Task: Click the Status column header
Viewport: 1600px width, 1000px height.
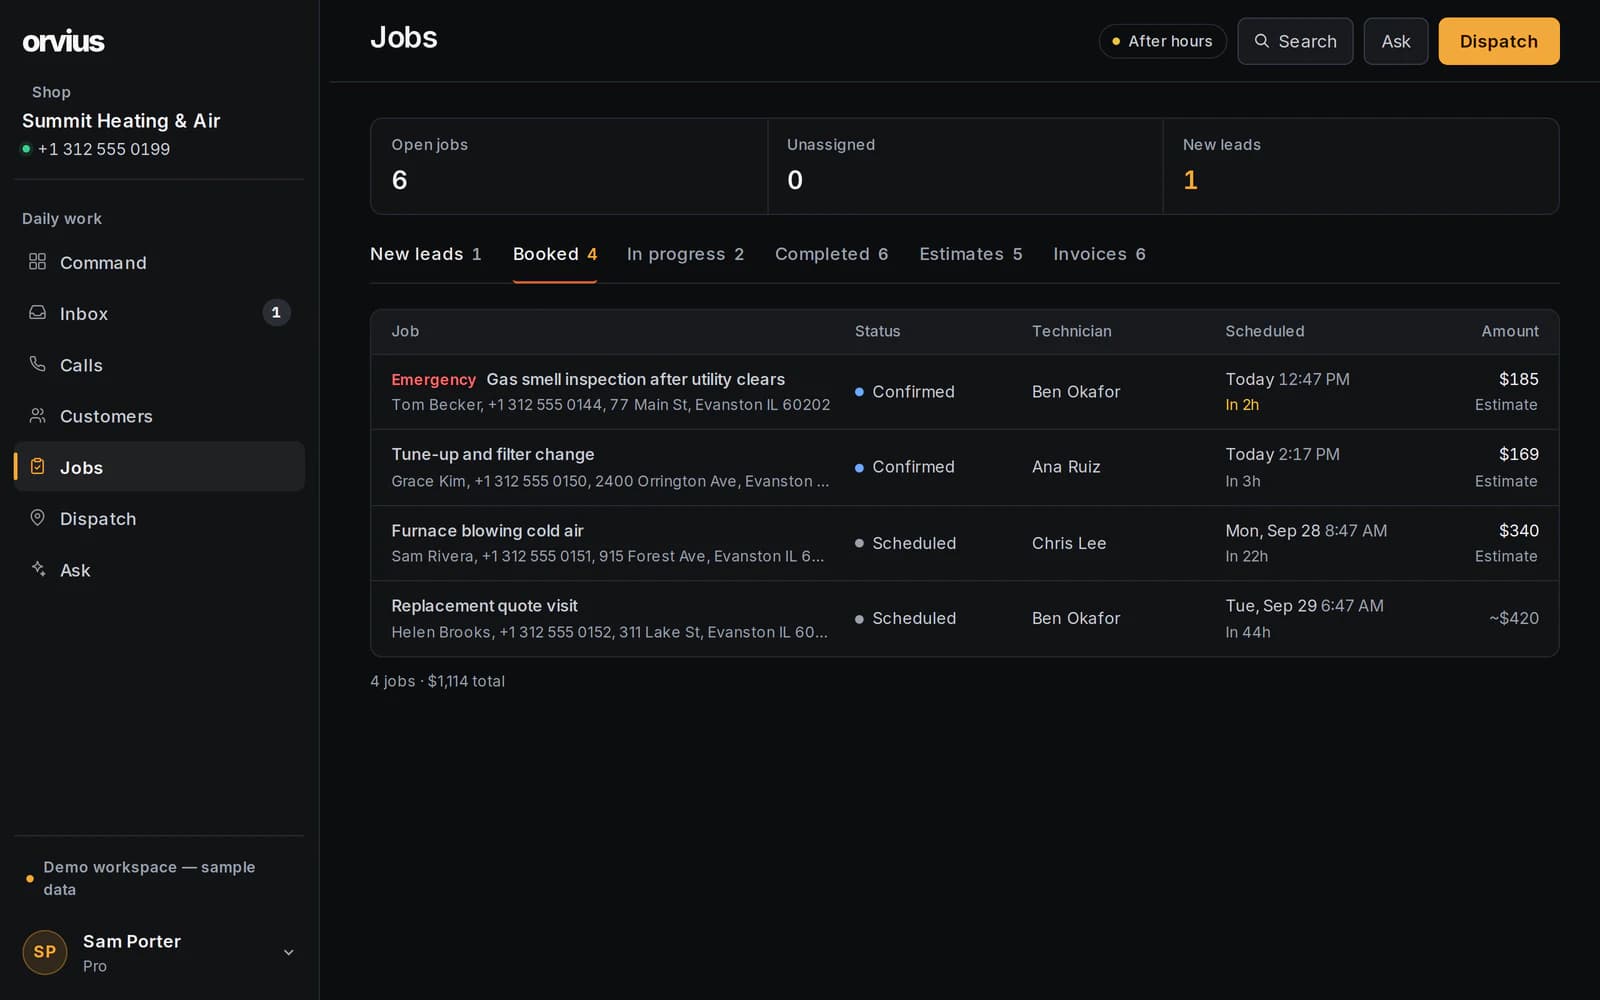Action: [x=877, y=331]
